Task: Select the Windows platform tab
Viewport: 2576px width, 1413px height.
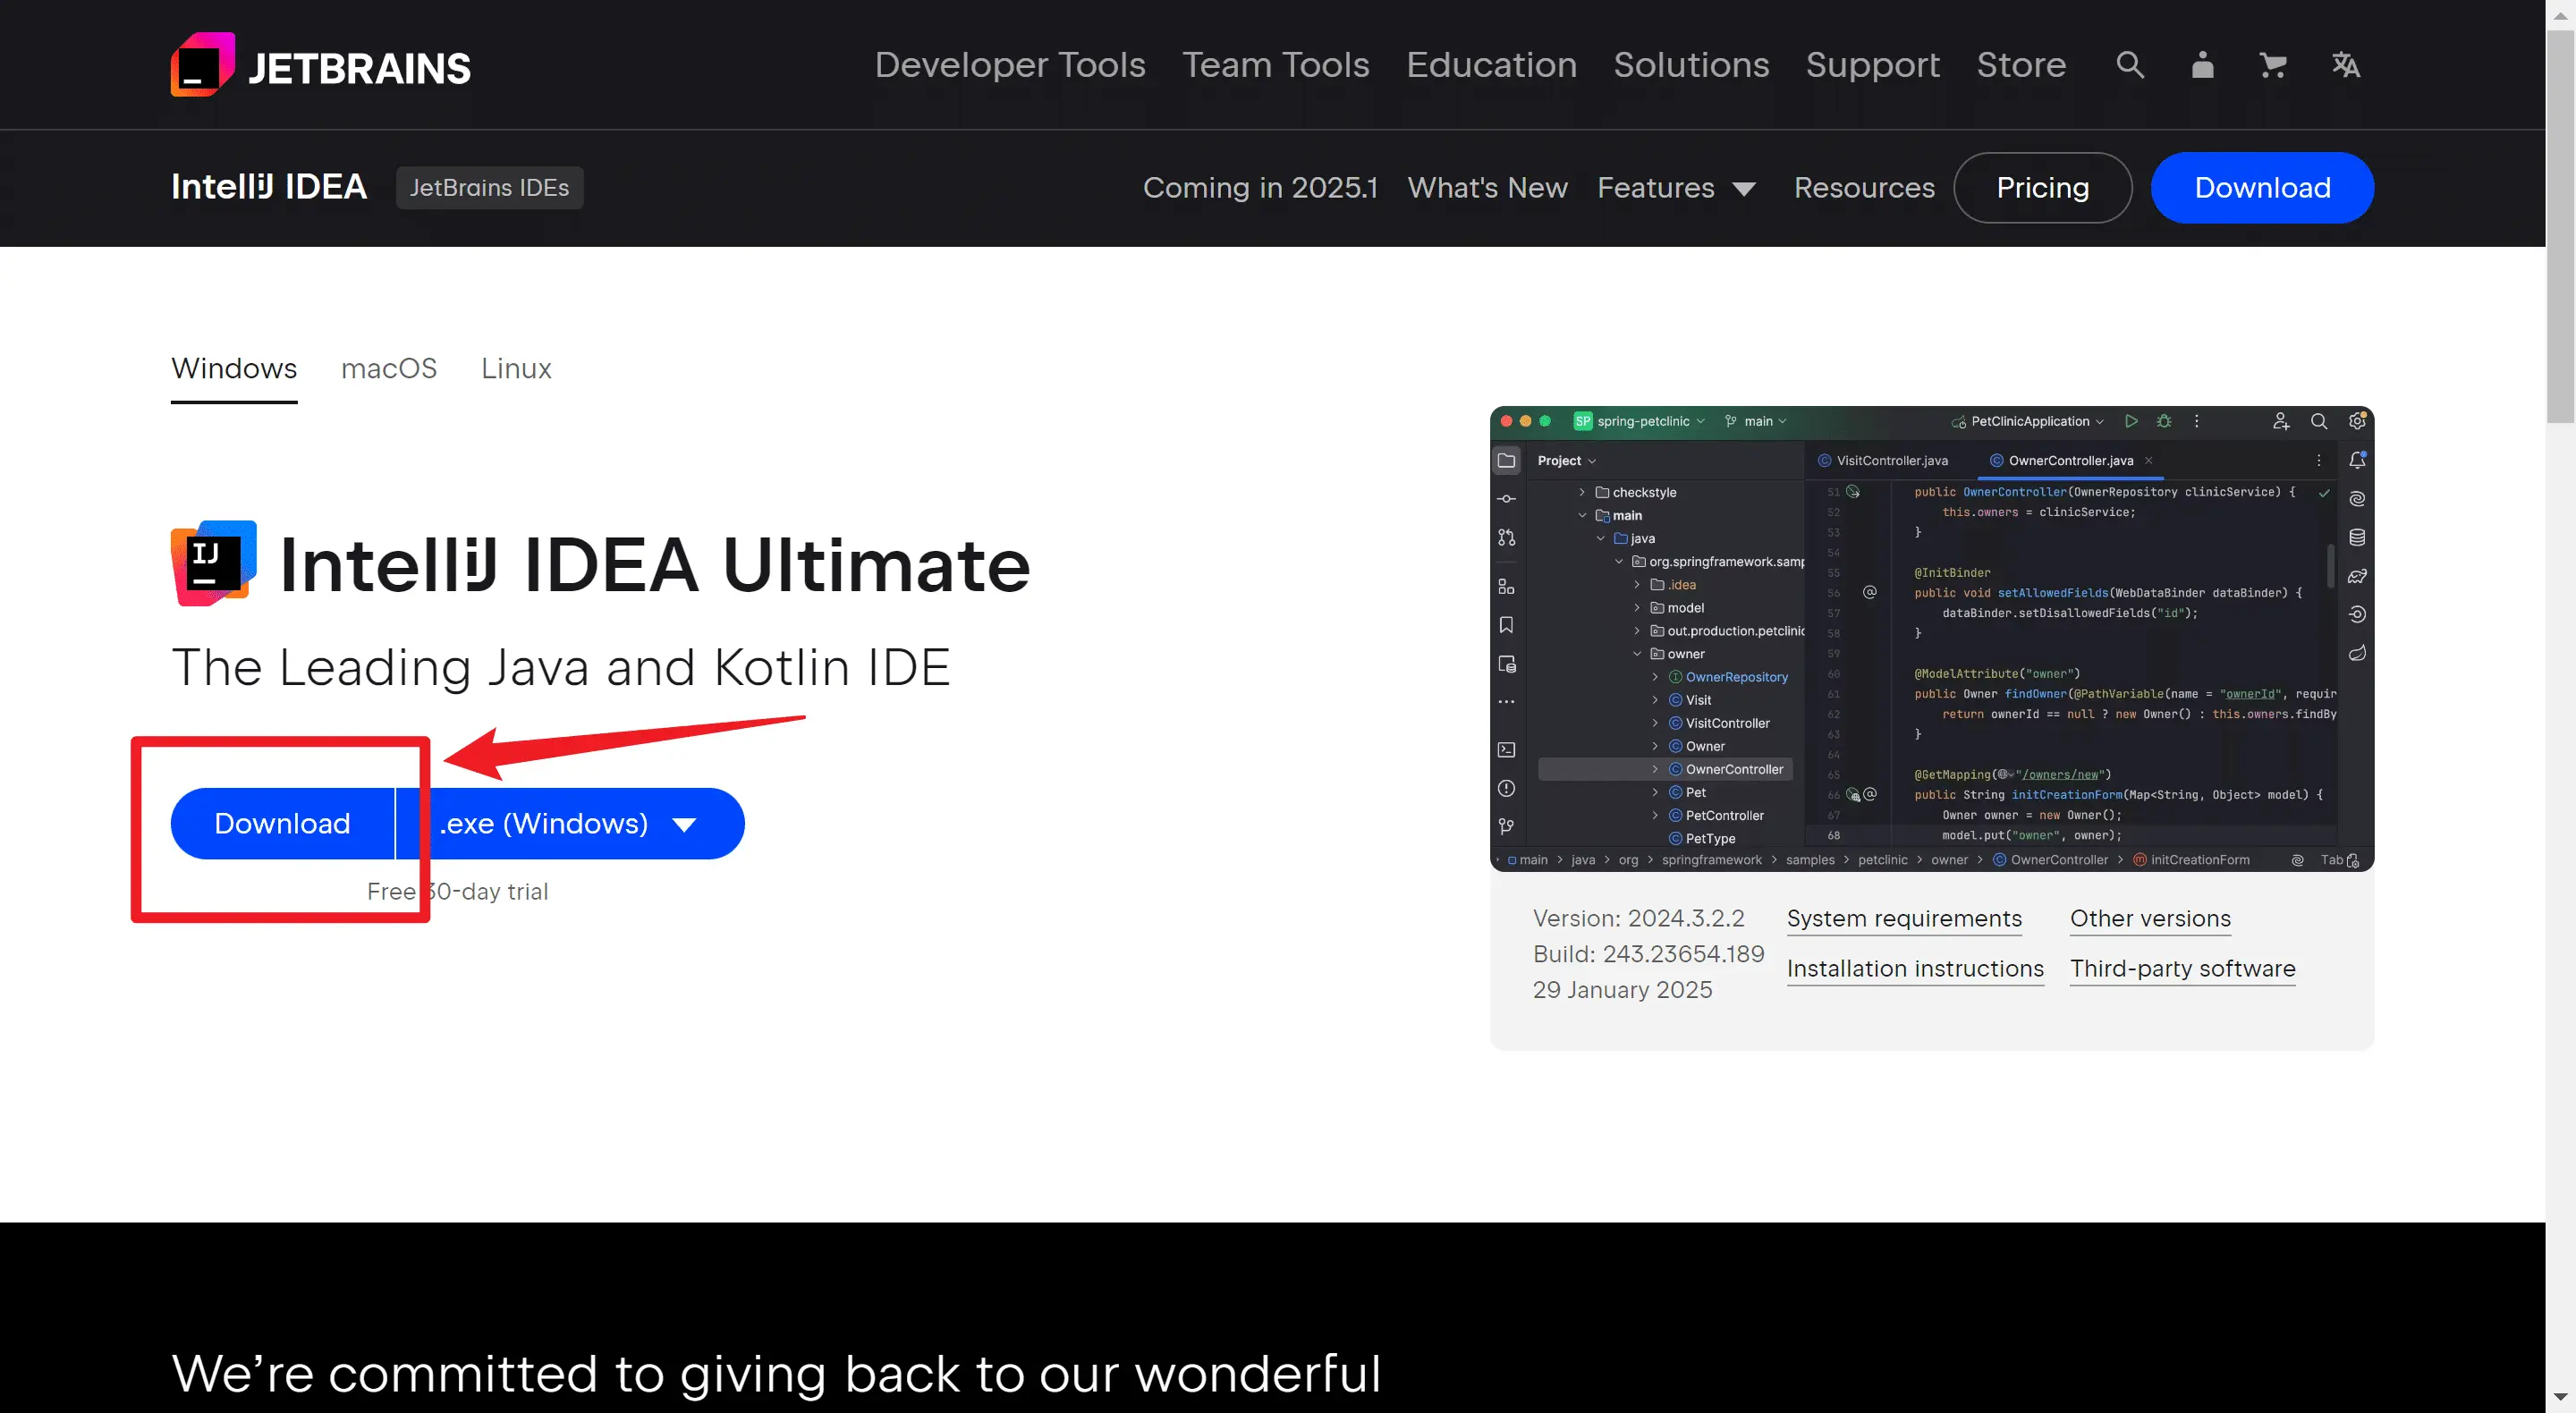Action: click(x=234, y=369)
